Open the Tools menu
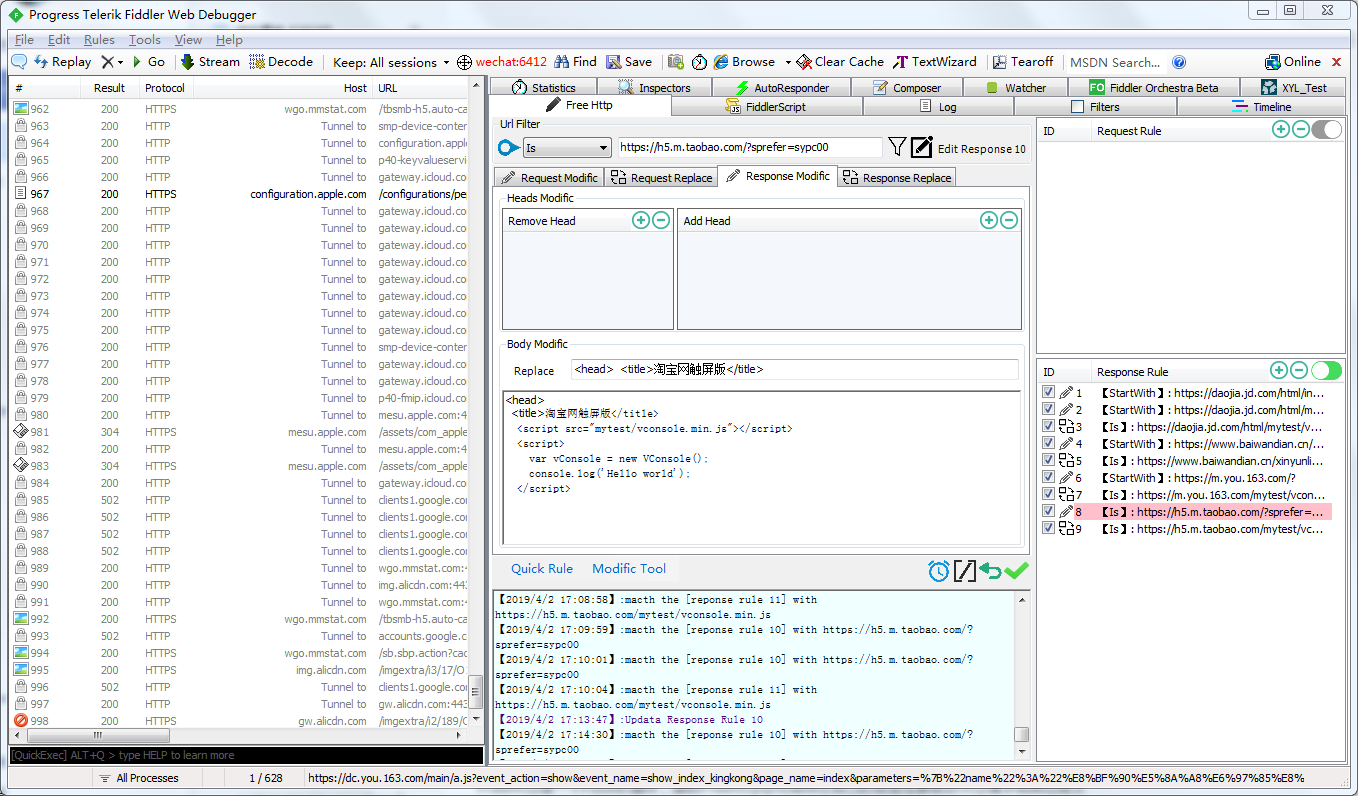Screen dimensions: 1358x796 (x=145, y=40)
